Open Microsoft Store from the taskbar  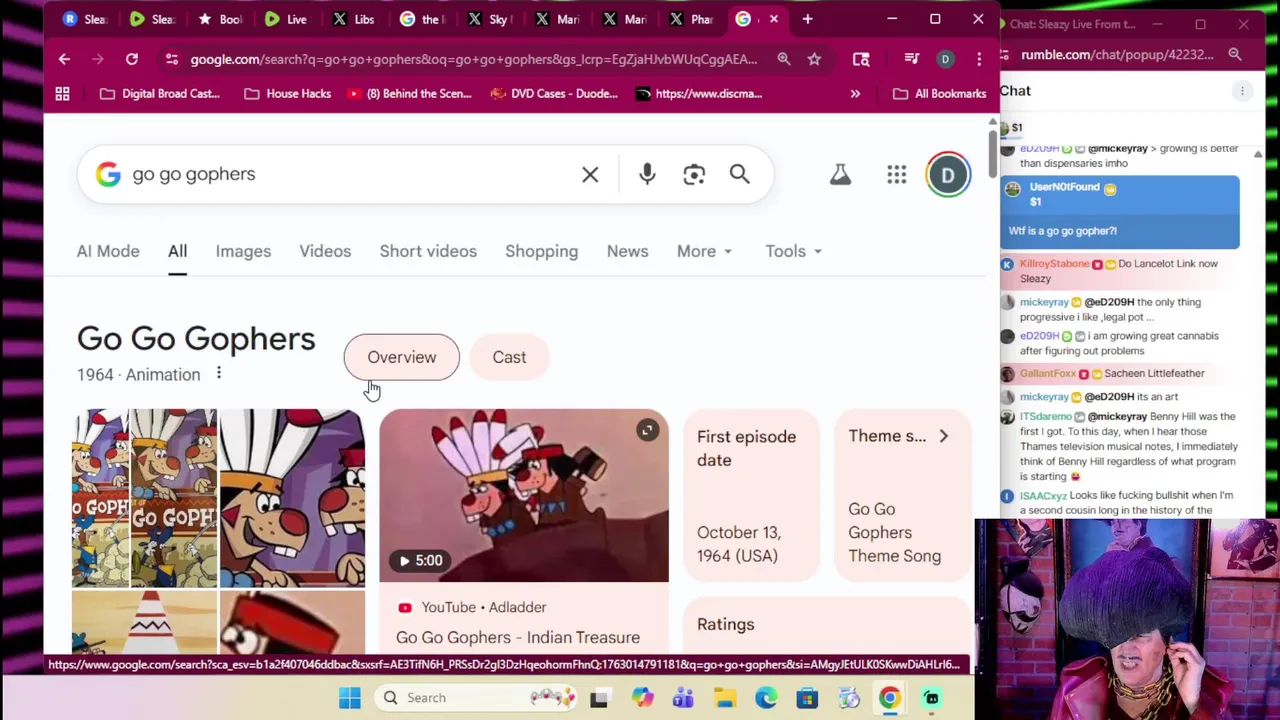[807, 697]
